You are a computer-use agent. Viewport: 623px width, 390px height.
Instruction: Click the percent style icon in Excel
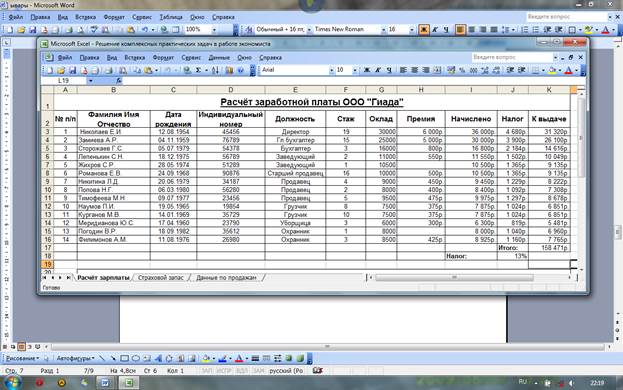[x=462, y=70]
